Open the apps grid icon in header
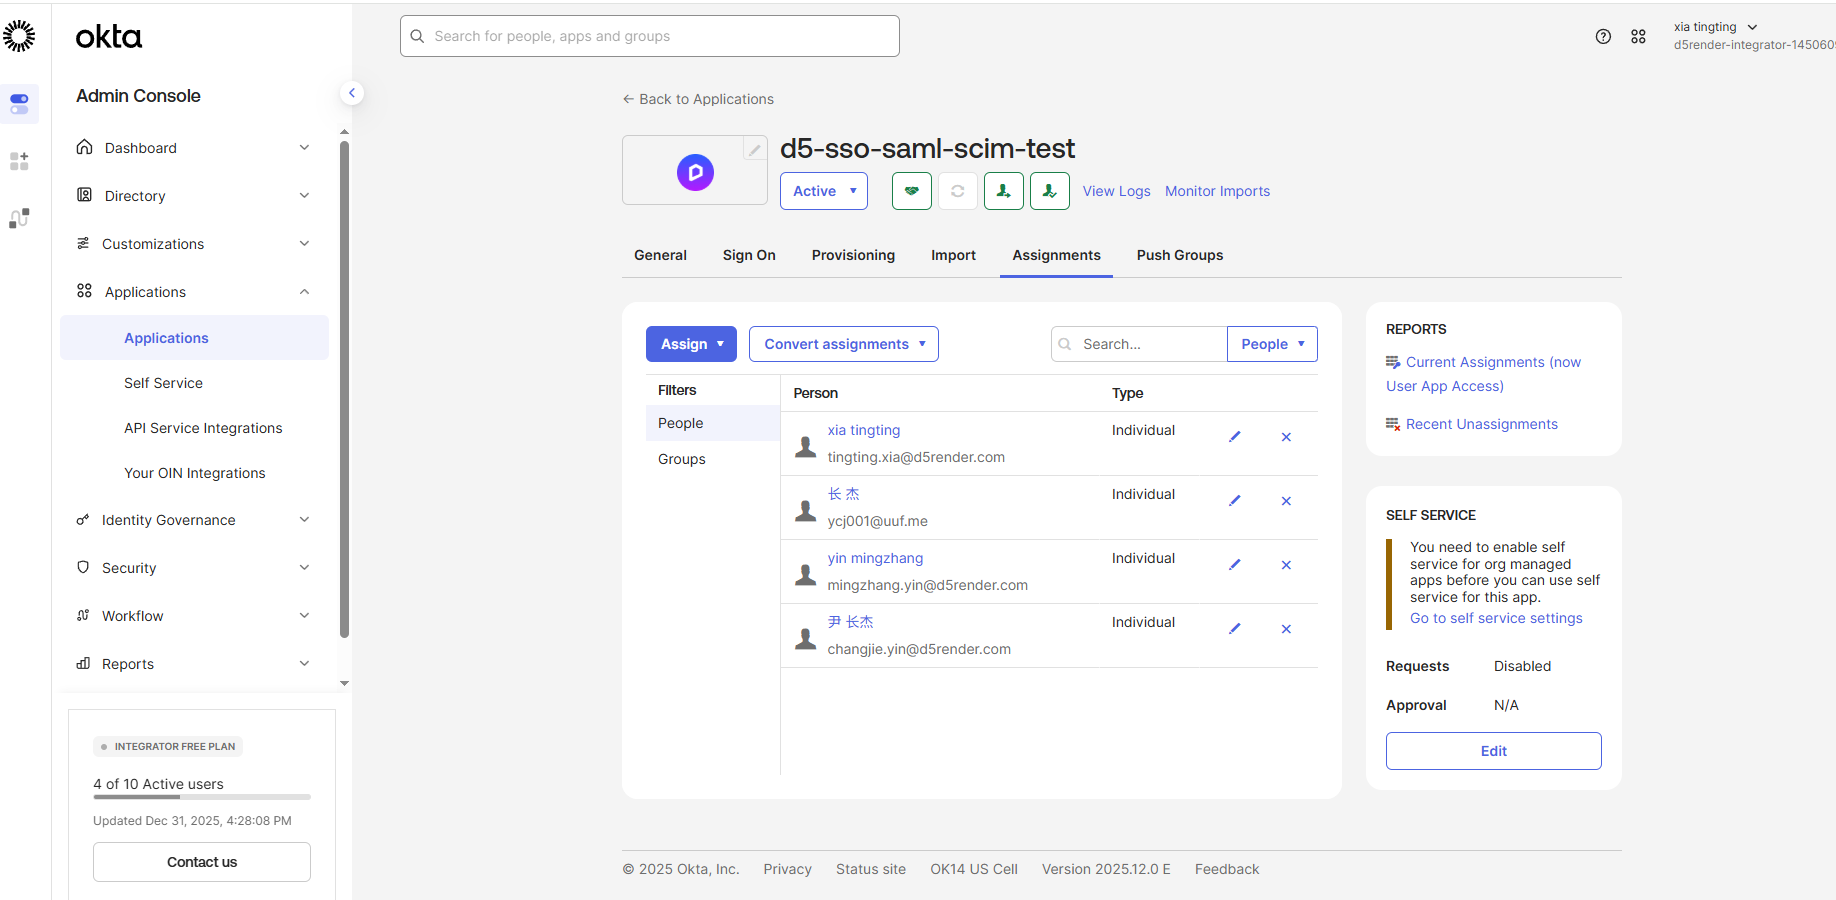1836x900 pixels. tap(1638, 37)
